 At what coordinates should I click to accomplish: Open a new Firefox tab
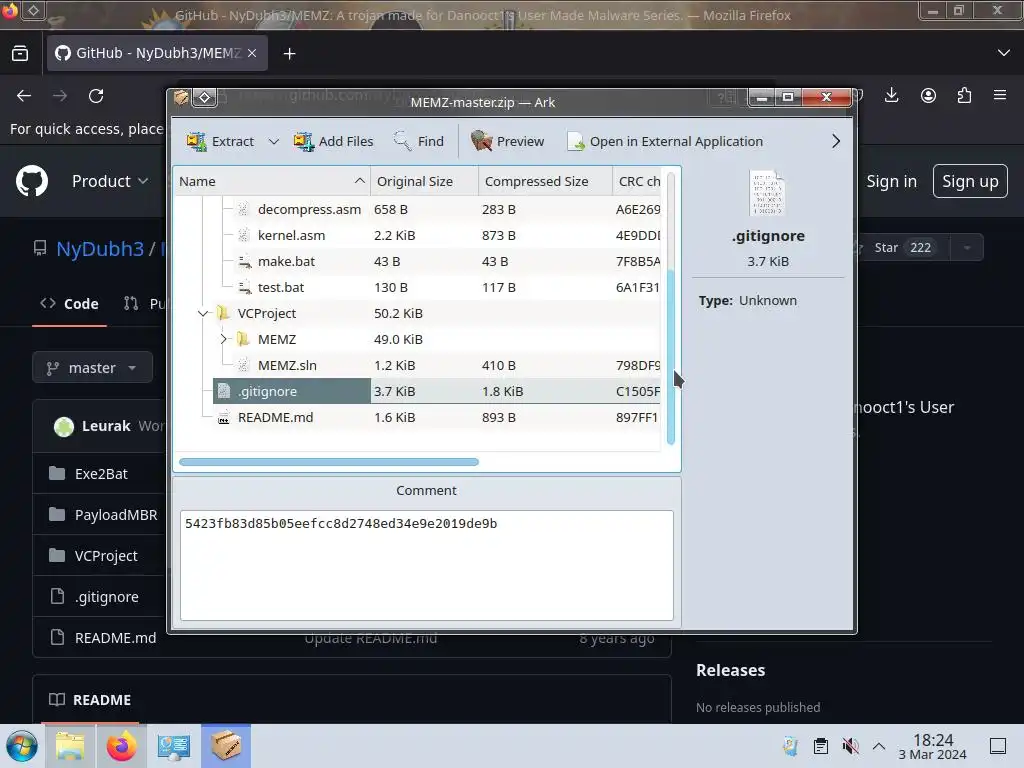289,54
